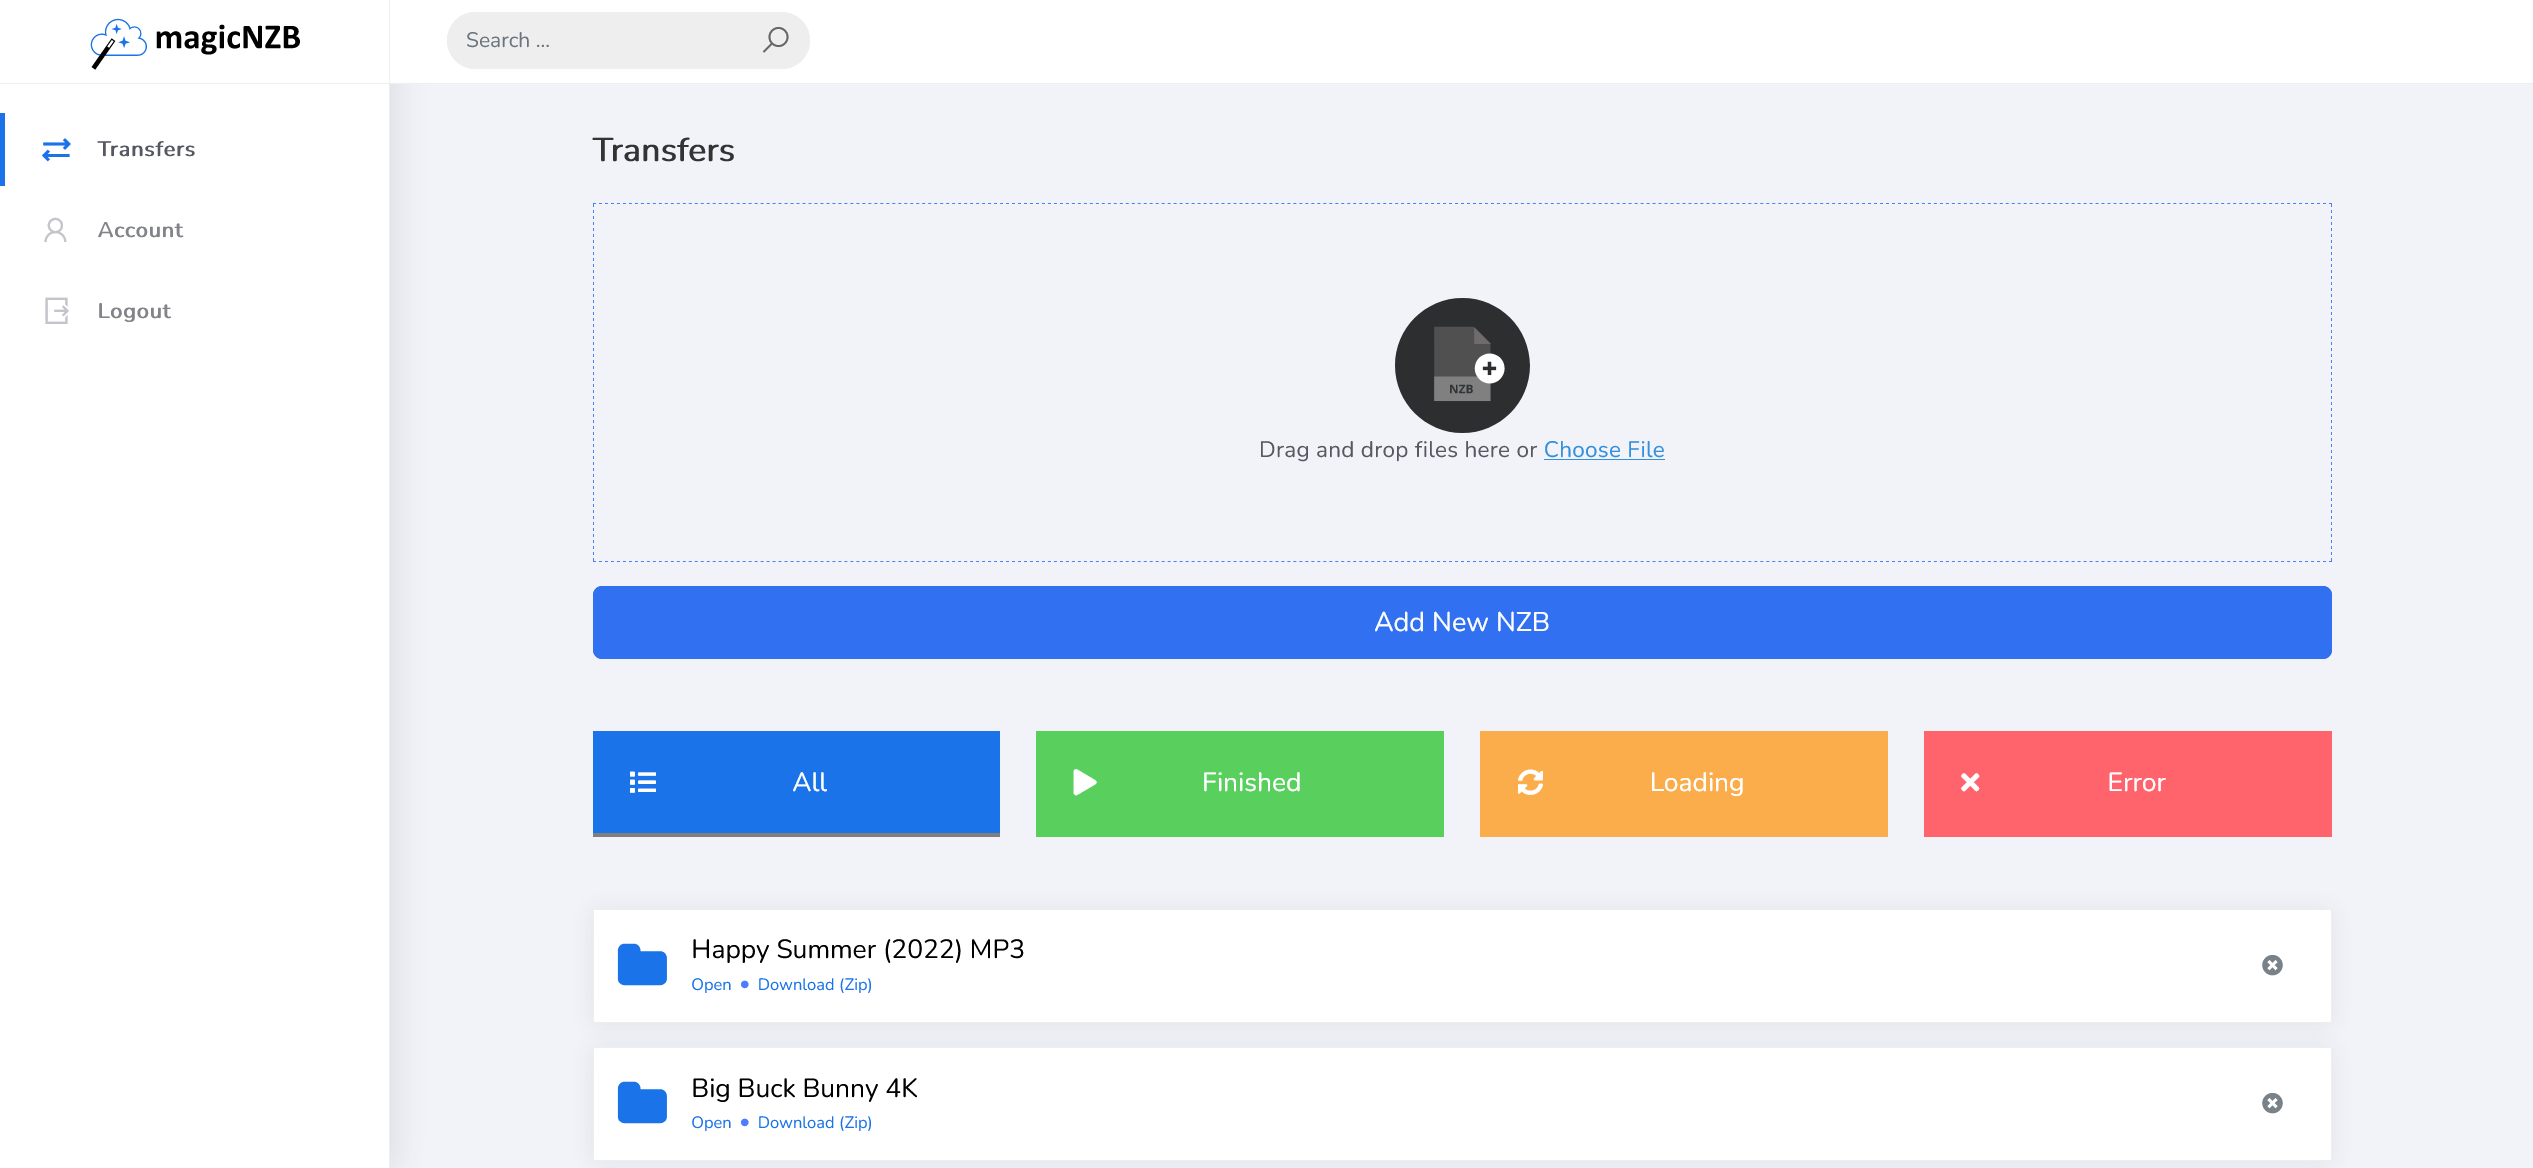Remove the Happy Summer (2022) MP3 transfer
2533x1168 pixels.
(2272, 965)
